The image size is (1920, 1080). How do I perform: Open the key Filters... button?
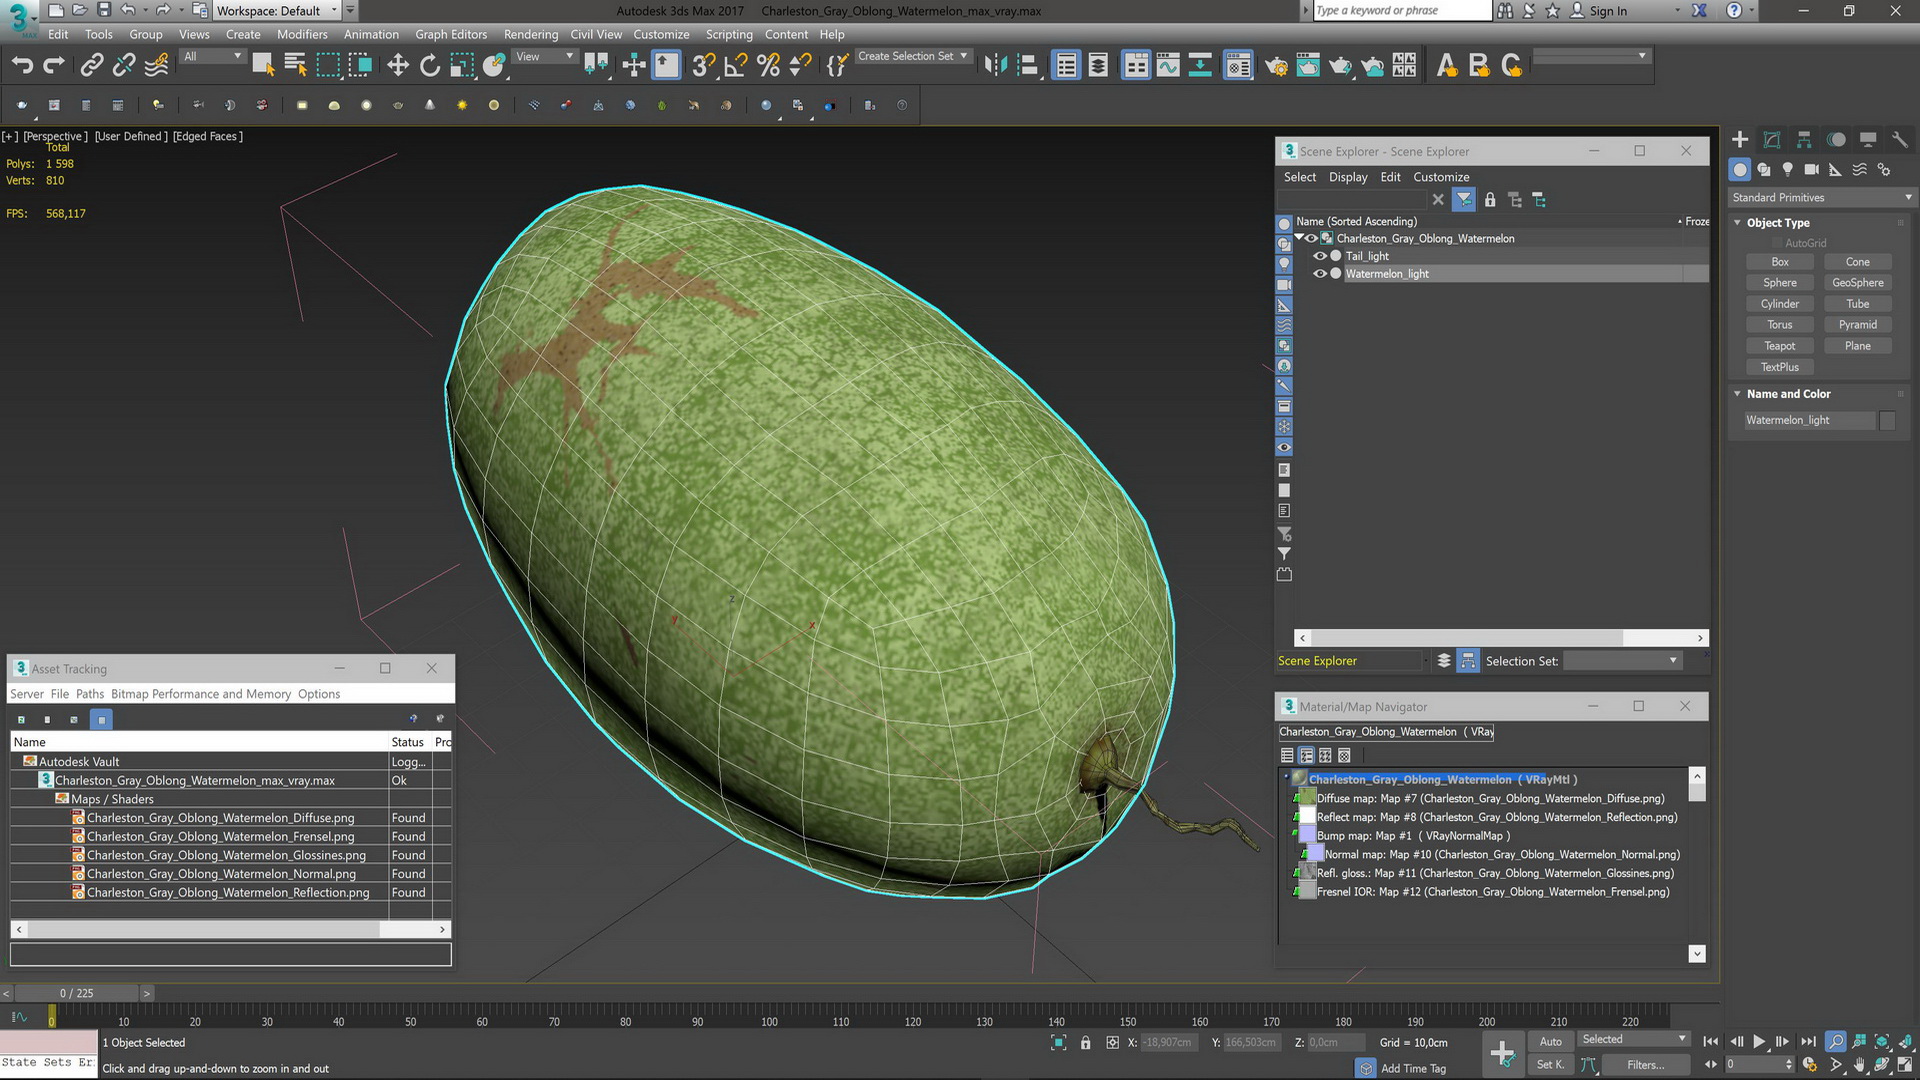(1645, 1065)
